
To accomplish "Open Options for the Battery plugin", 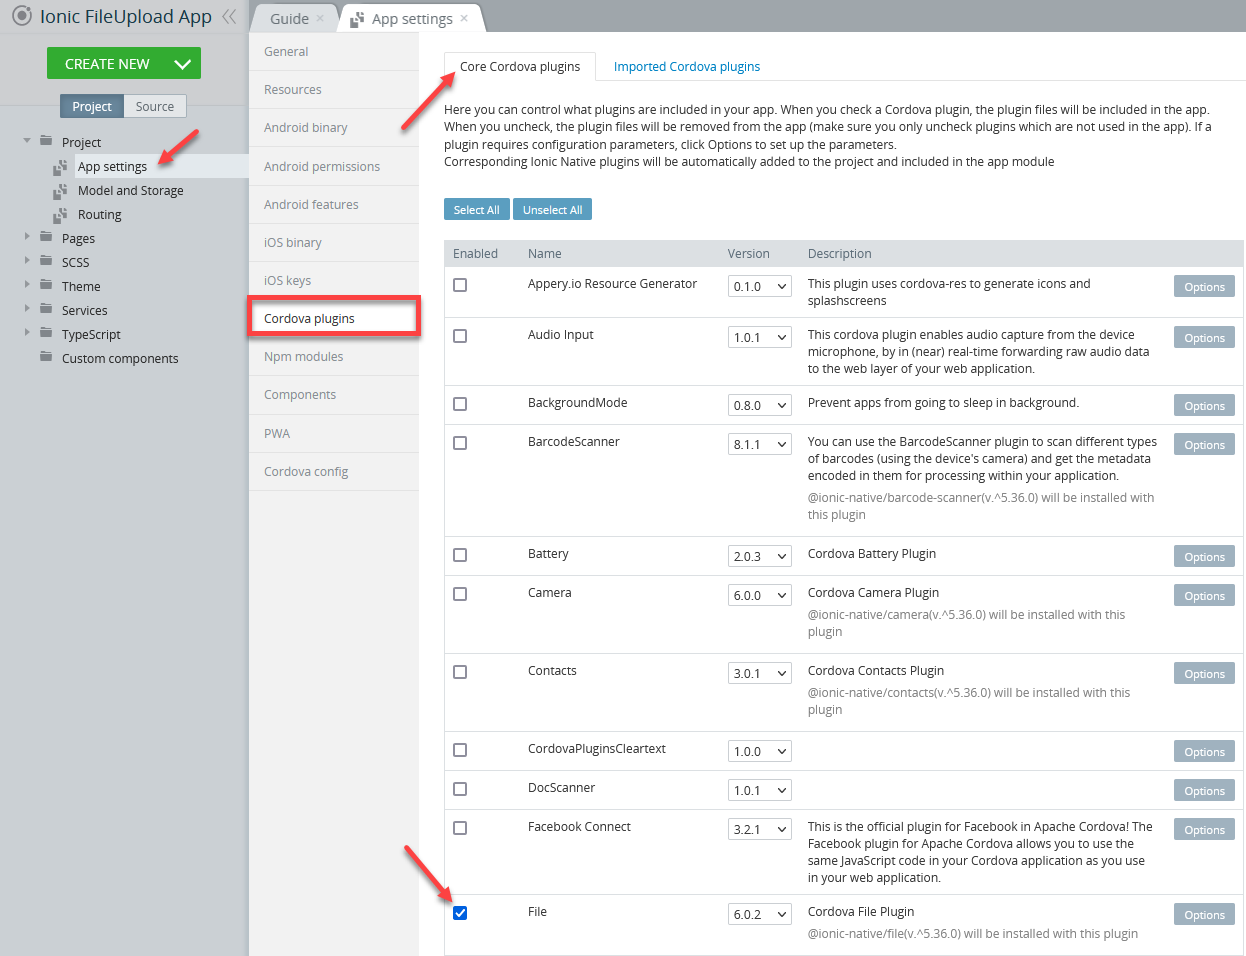I will pos(1204,556).
